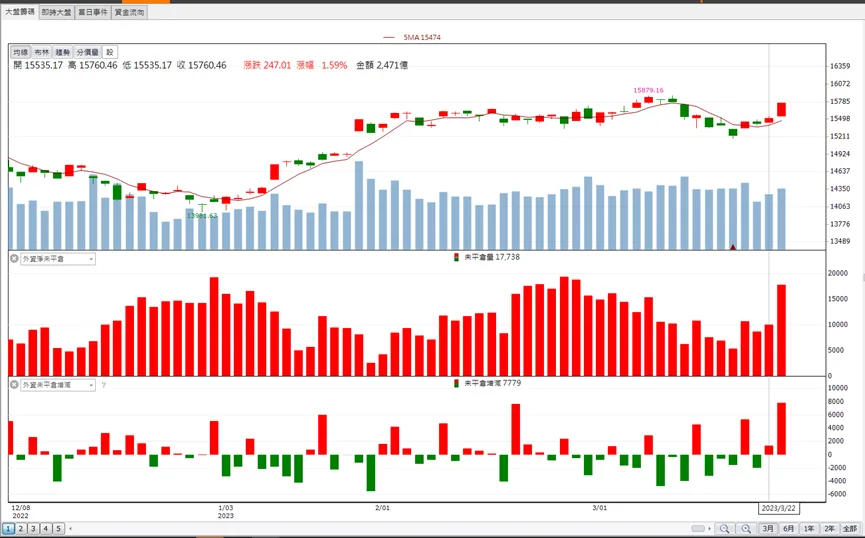Click the 漲跌 247.01 change value
The image size is (865, 538).
pos(267,65)
